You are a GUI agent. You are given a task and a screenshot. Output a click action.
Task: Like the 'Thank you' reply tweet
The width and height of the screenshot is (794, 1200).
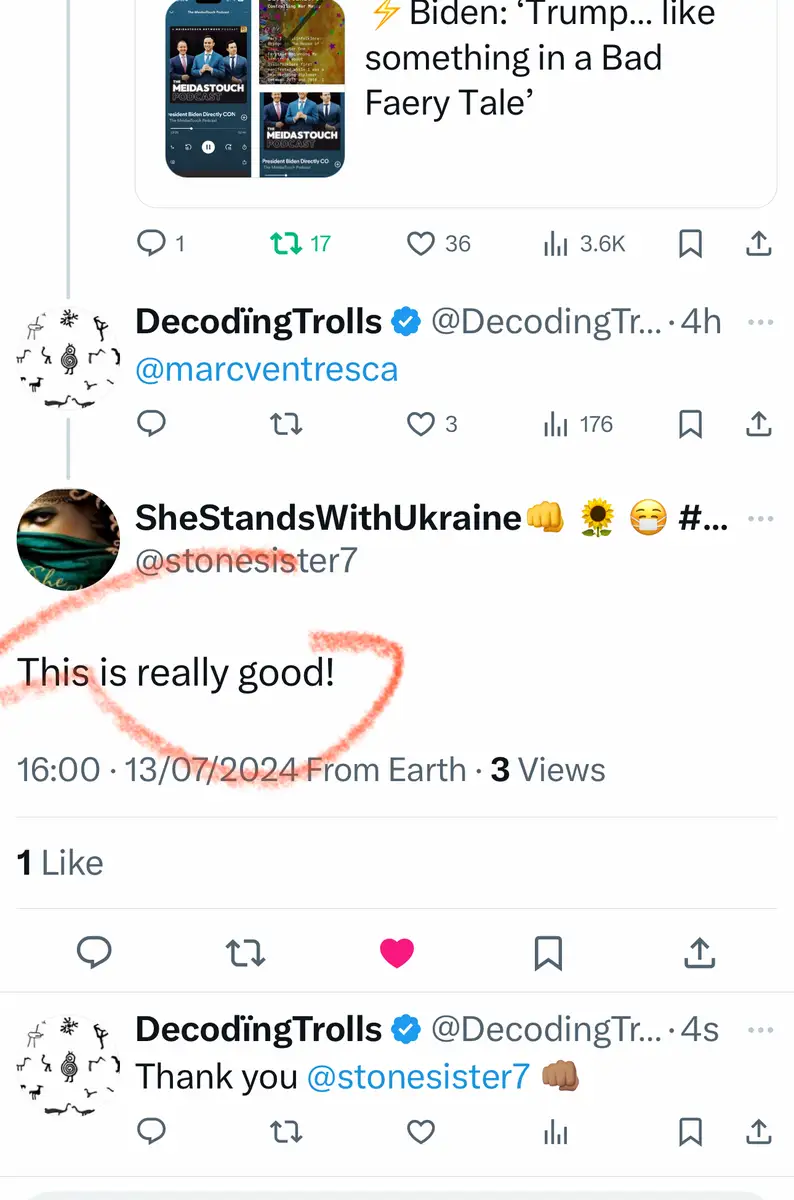421,1131
